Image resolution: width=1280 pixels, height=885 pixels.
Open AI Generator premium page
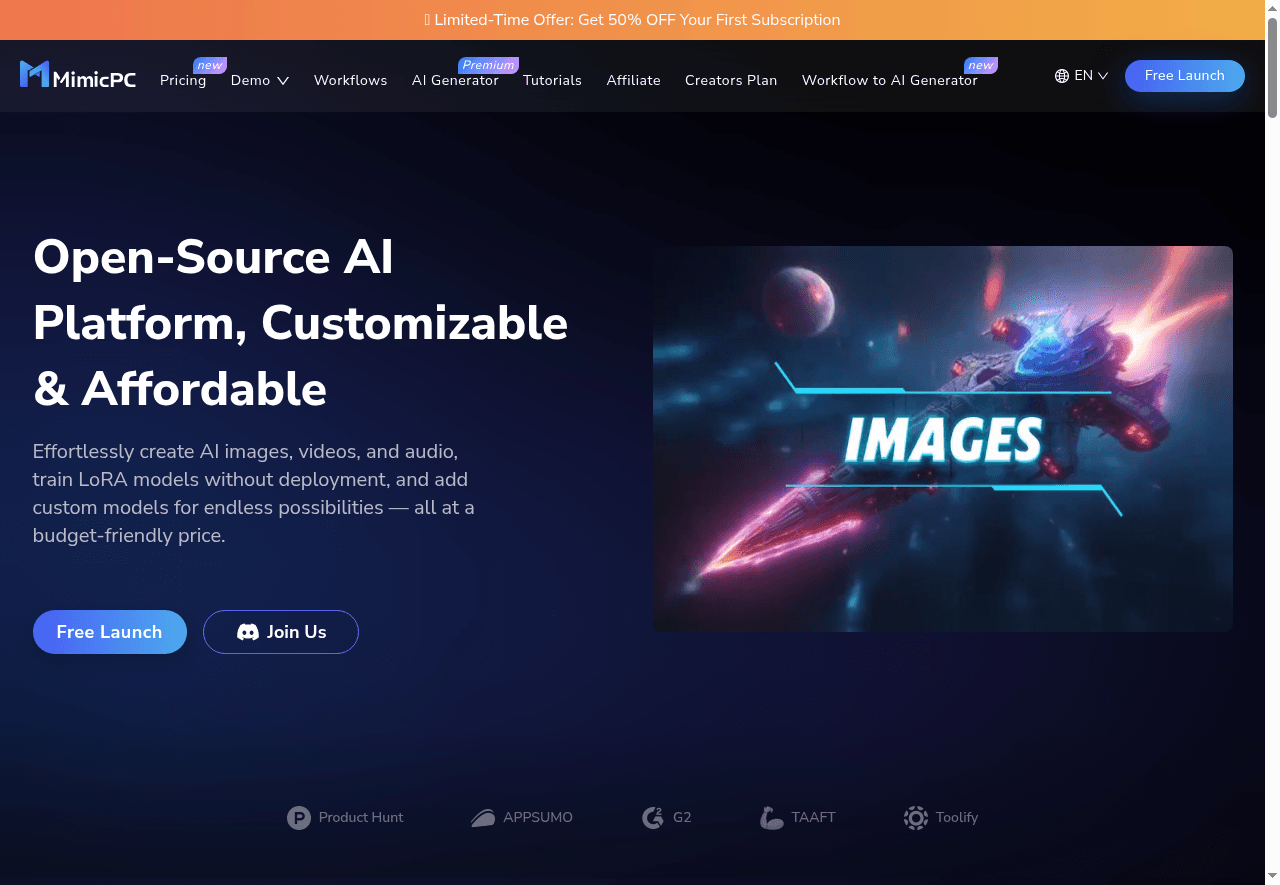click(x=455, y=80)
